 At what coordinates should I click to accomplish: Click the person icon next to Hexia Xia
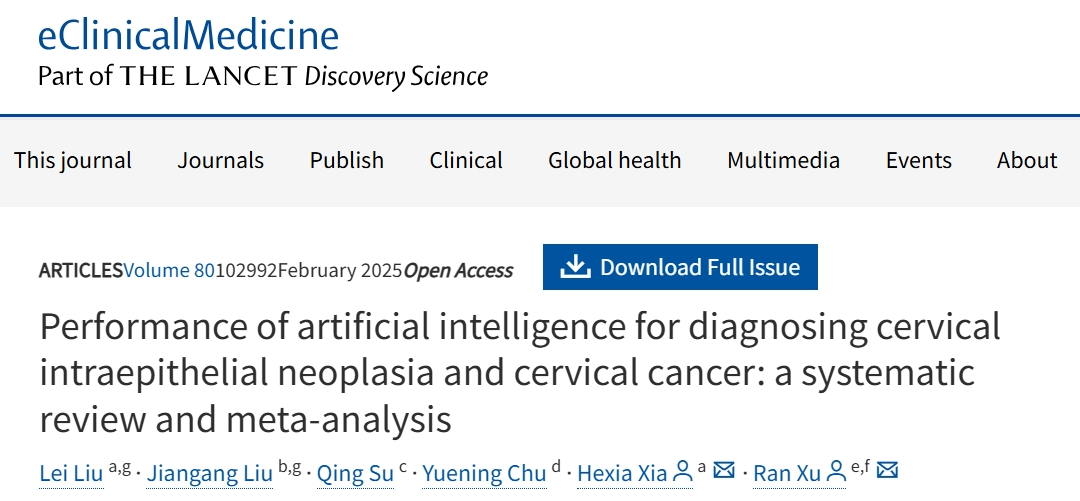(x=683, y=471)
